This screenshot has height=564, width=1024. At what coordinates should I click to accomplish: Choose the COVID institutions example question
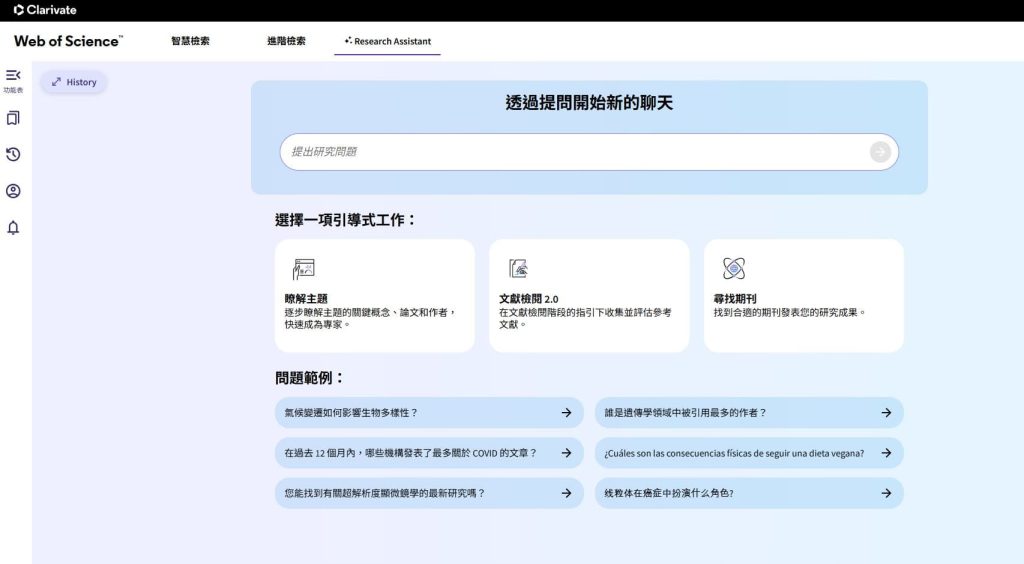pyautogui.click(x=428, y=453)
